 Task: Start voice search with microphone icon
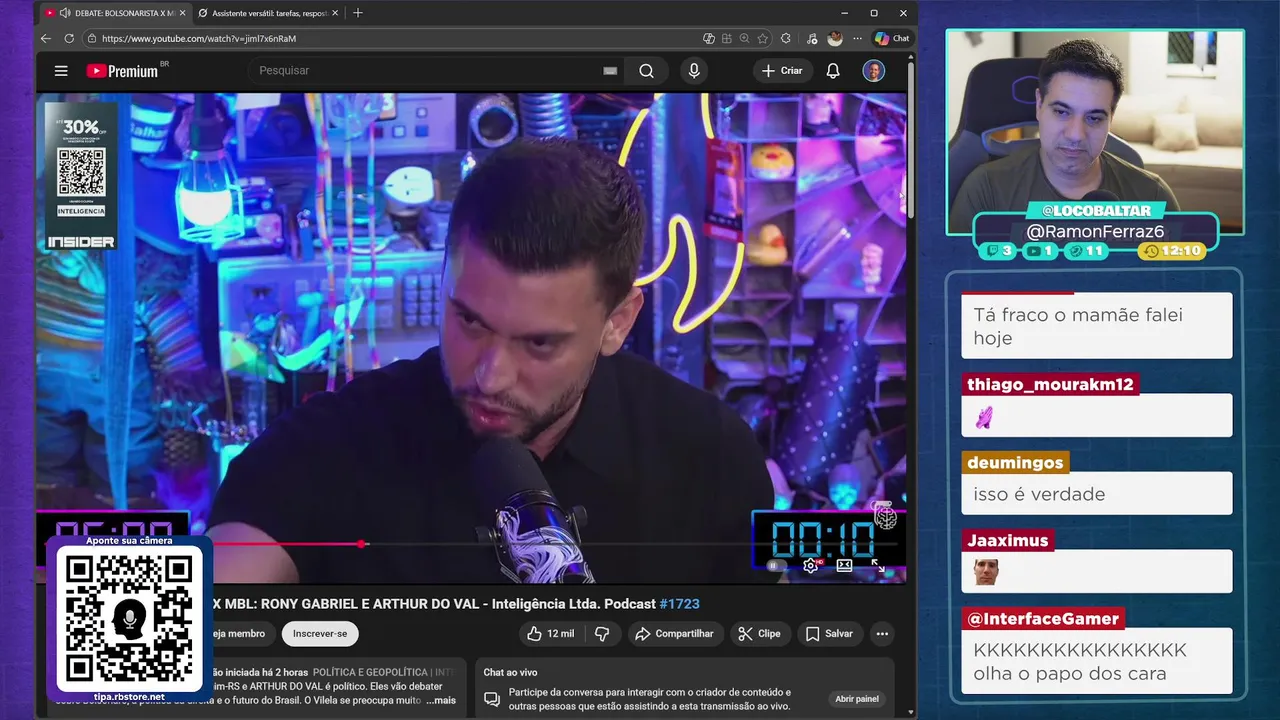pos(694,71)
